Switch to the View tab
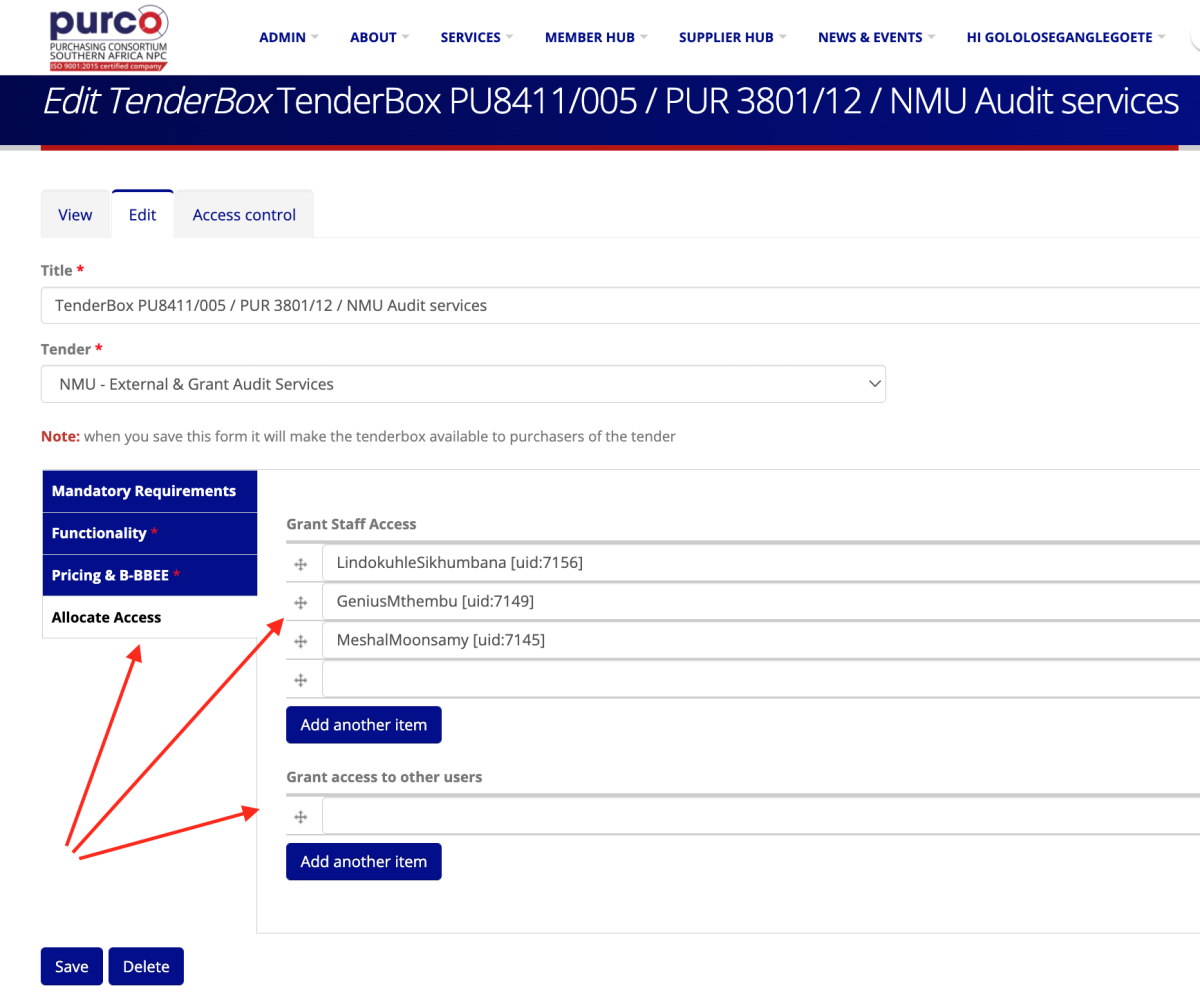The height and width of the screenshot is (995, 1200). coord(75,215)
